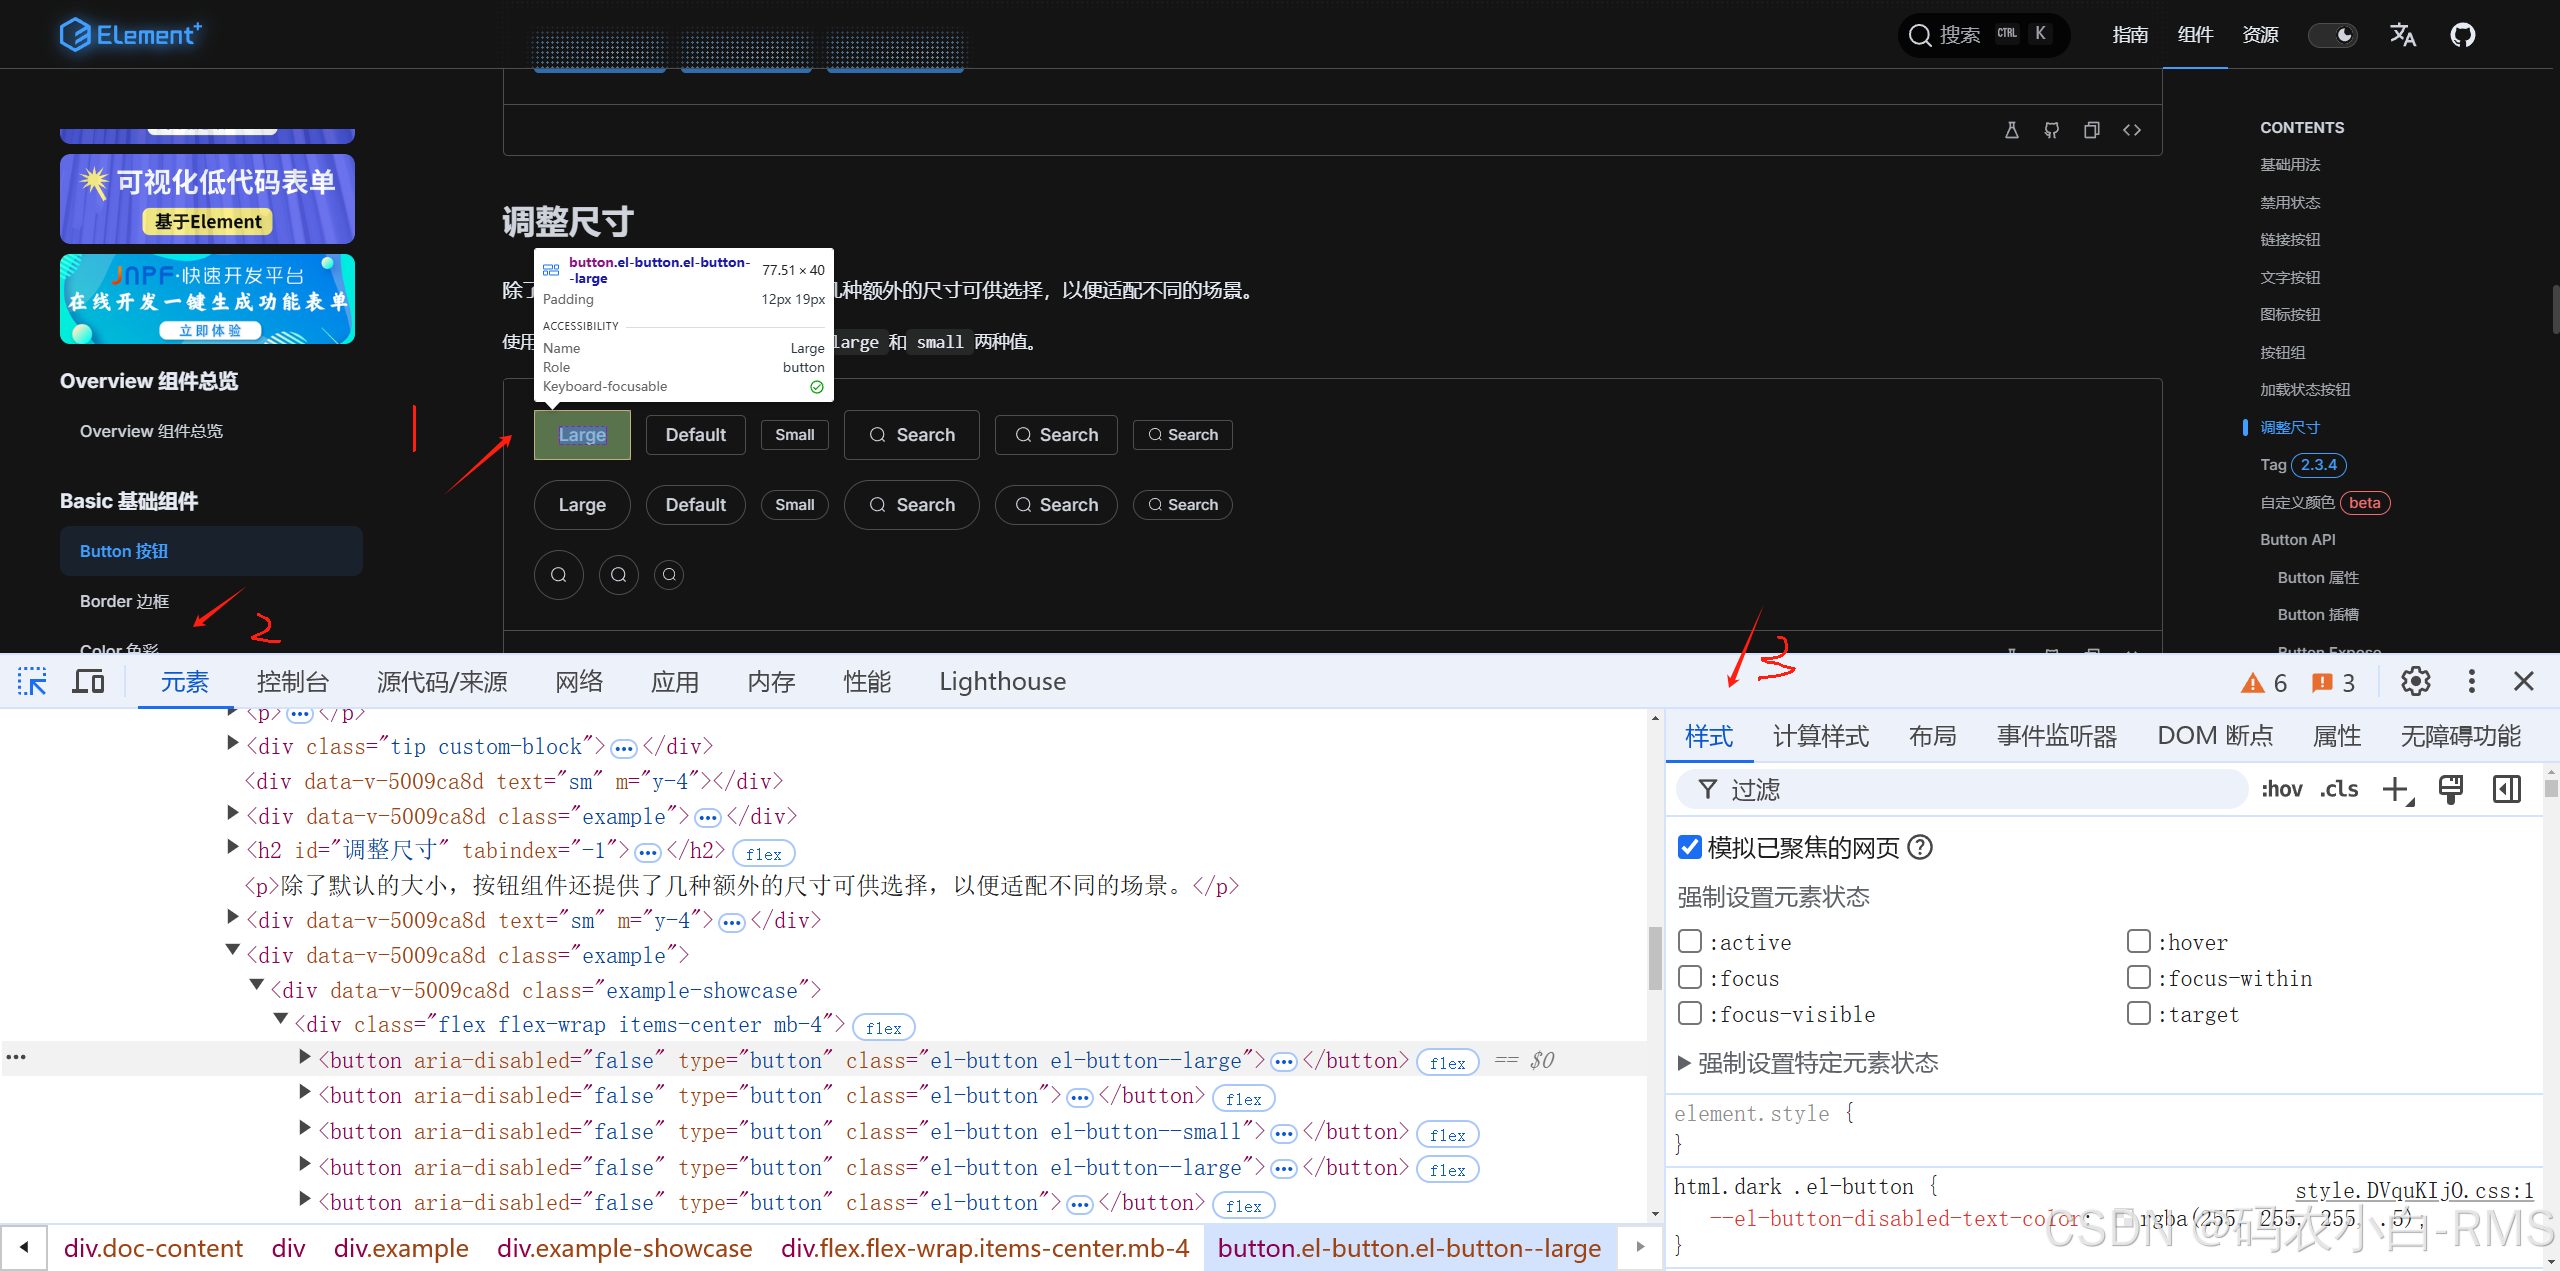
Task: Toggle the computed styles sidebar icon
Action: pos(2506,790)
